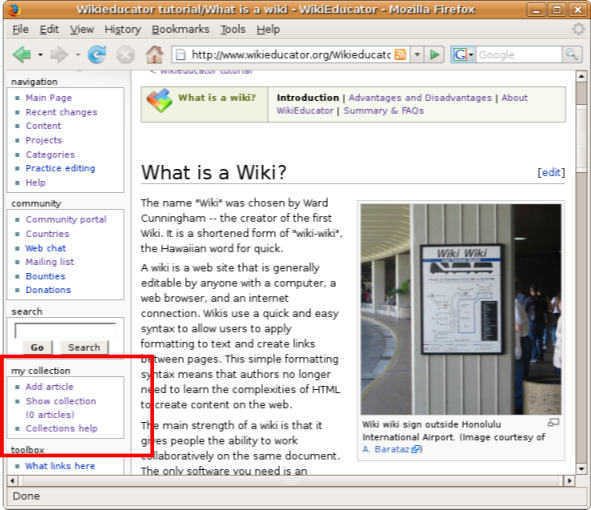Open Web chat link
The height and width of the screenshot is (510, 591).
(46, 248)
